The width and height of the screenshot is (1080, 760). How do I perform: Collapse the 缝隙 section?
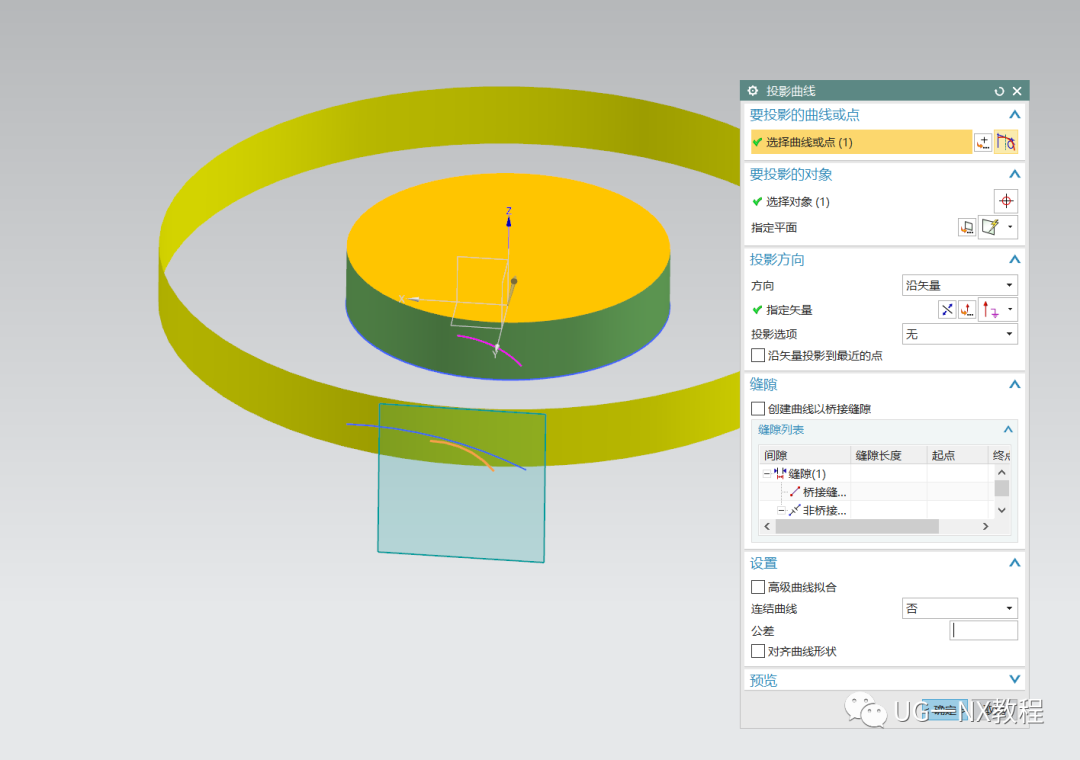[1014, 384]
